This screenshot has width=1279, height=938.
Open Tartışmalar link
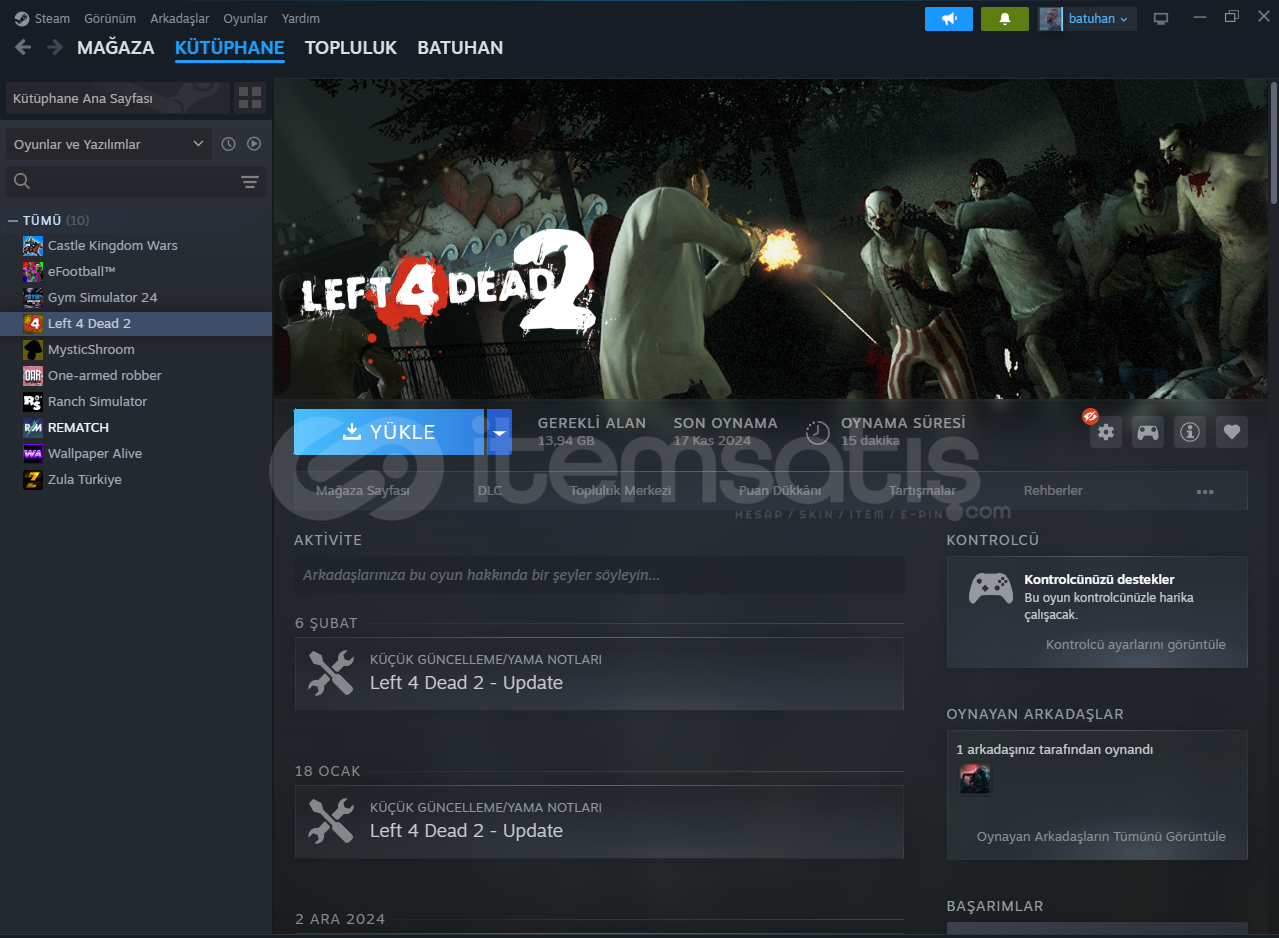point(922,491)
